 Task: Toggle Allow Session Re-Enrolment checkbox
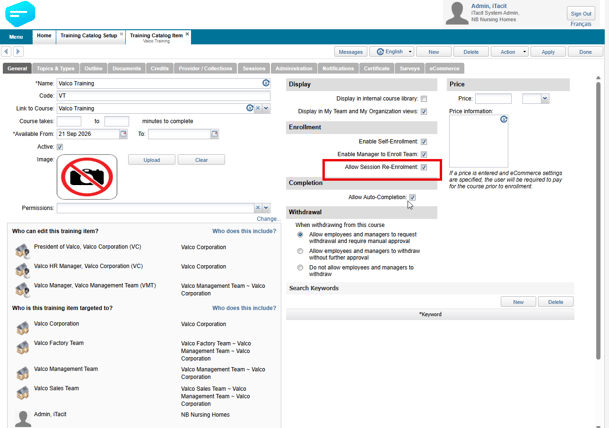click(x=424, y=167)
